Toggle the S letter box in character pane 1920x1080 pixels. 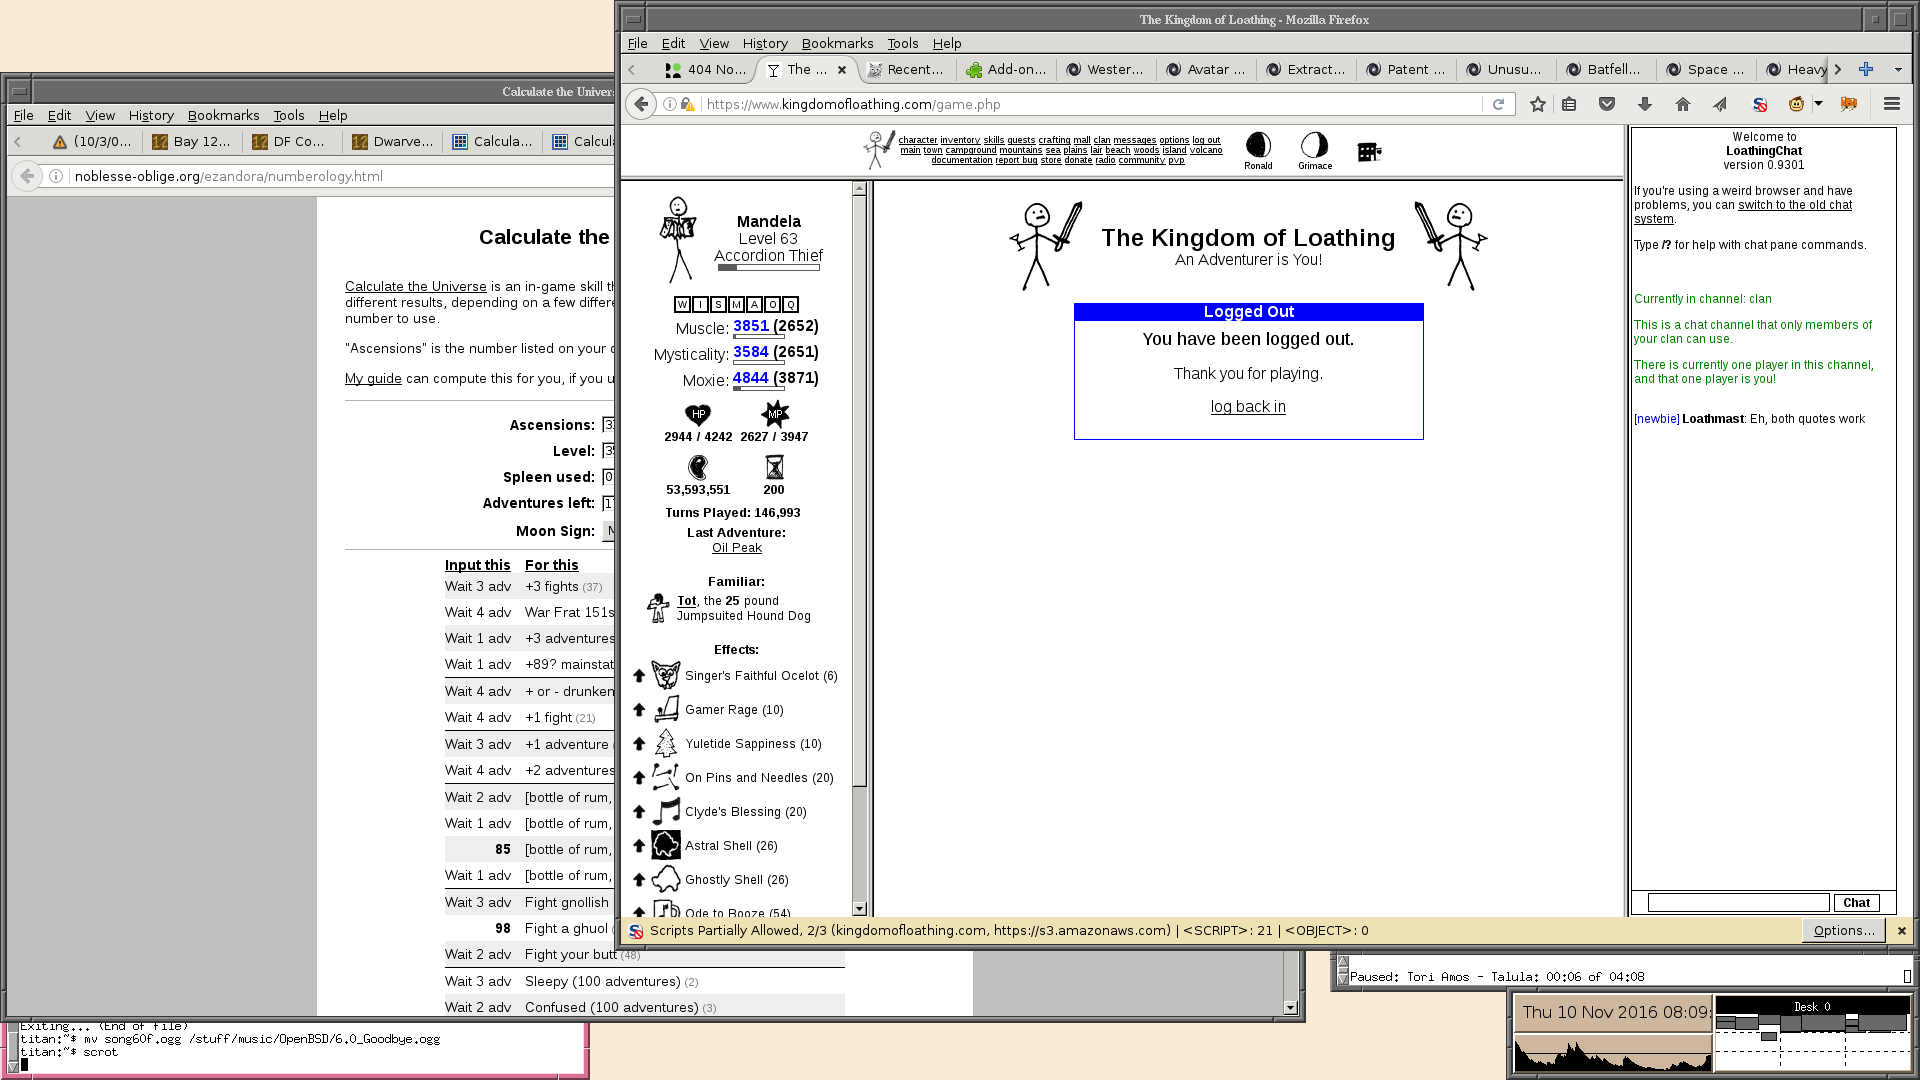718,304
